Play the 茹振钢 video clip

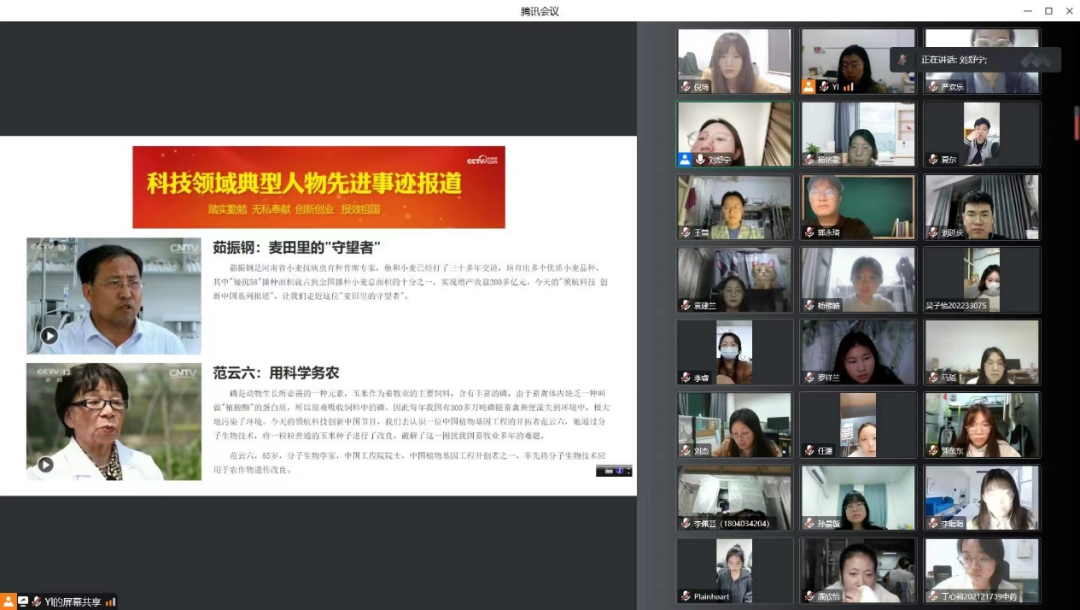[48, 336]
